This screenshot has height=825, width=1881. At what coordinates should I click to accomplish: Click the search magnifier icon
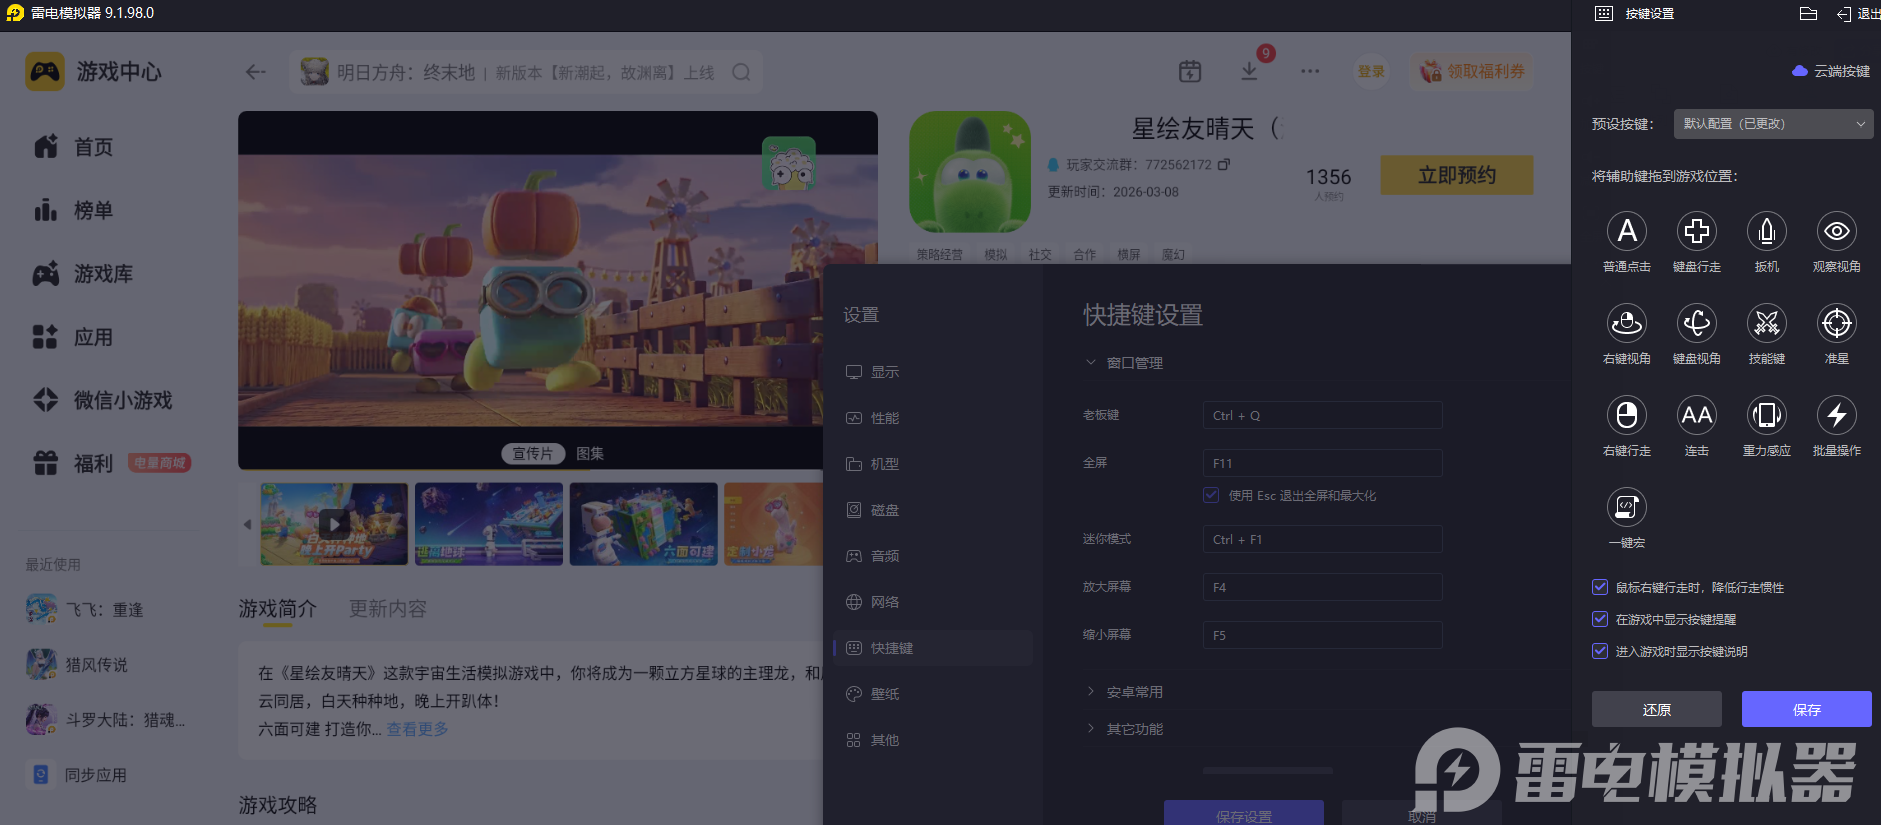741,72
